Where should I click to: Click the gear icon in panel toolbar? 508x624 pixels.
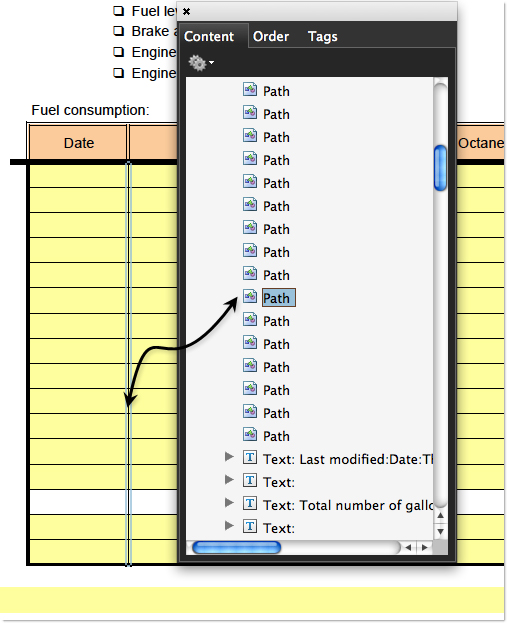point(197,63)
